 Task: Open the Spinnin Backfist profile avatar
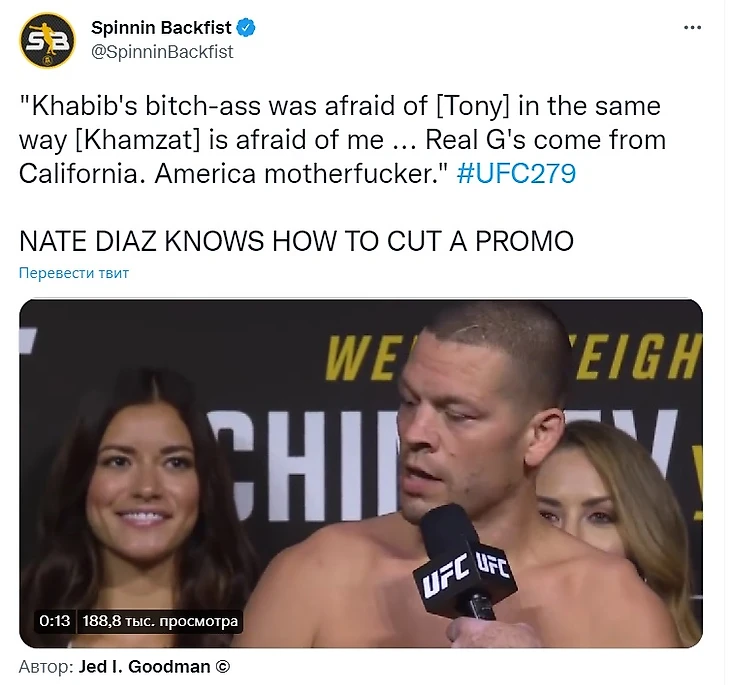point(47,41)
